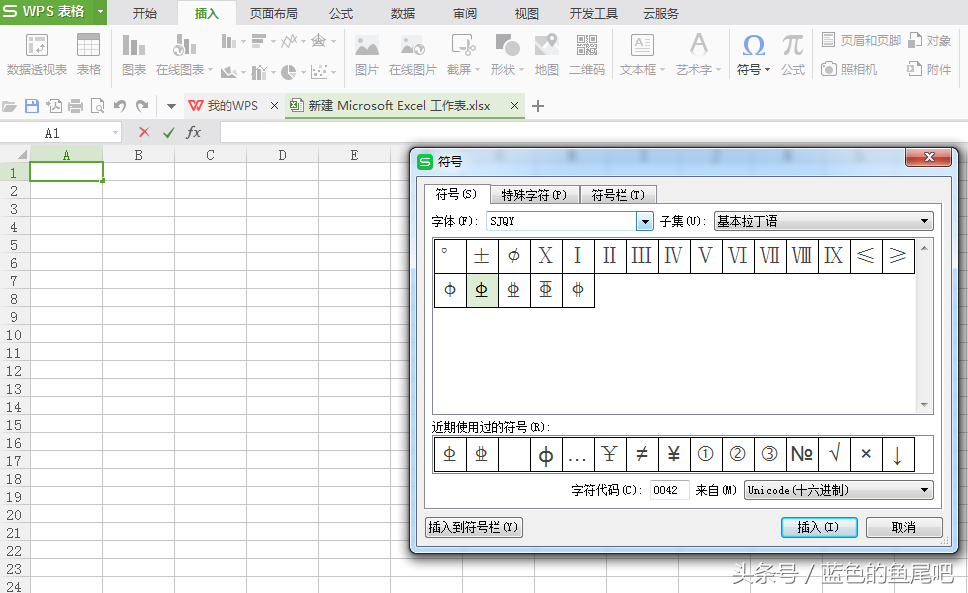Insert a 二维码 QR code
Screen dimensions: 968x593
[586, 54]
